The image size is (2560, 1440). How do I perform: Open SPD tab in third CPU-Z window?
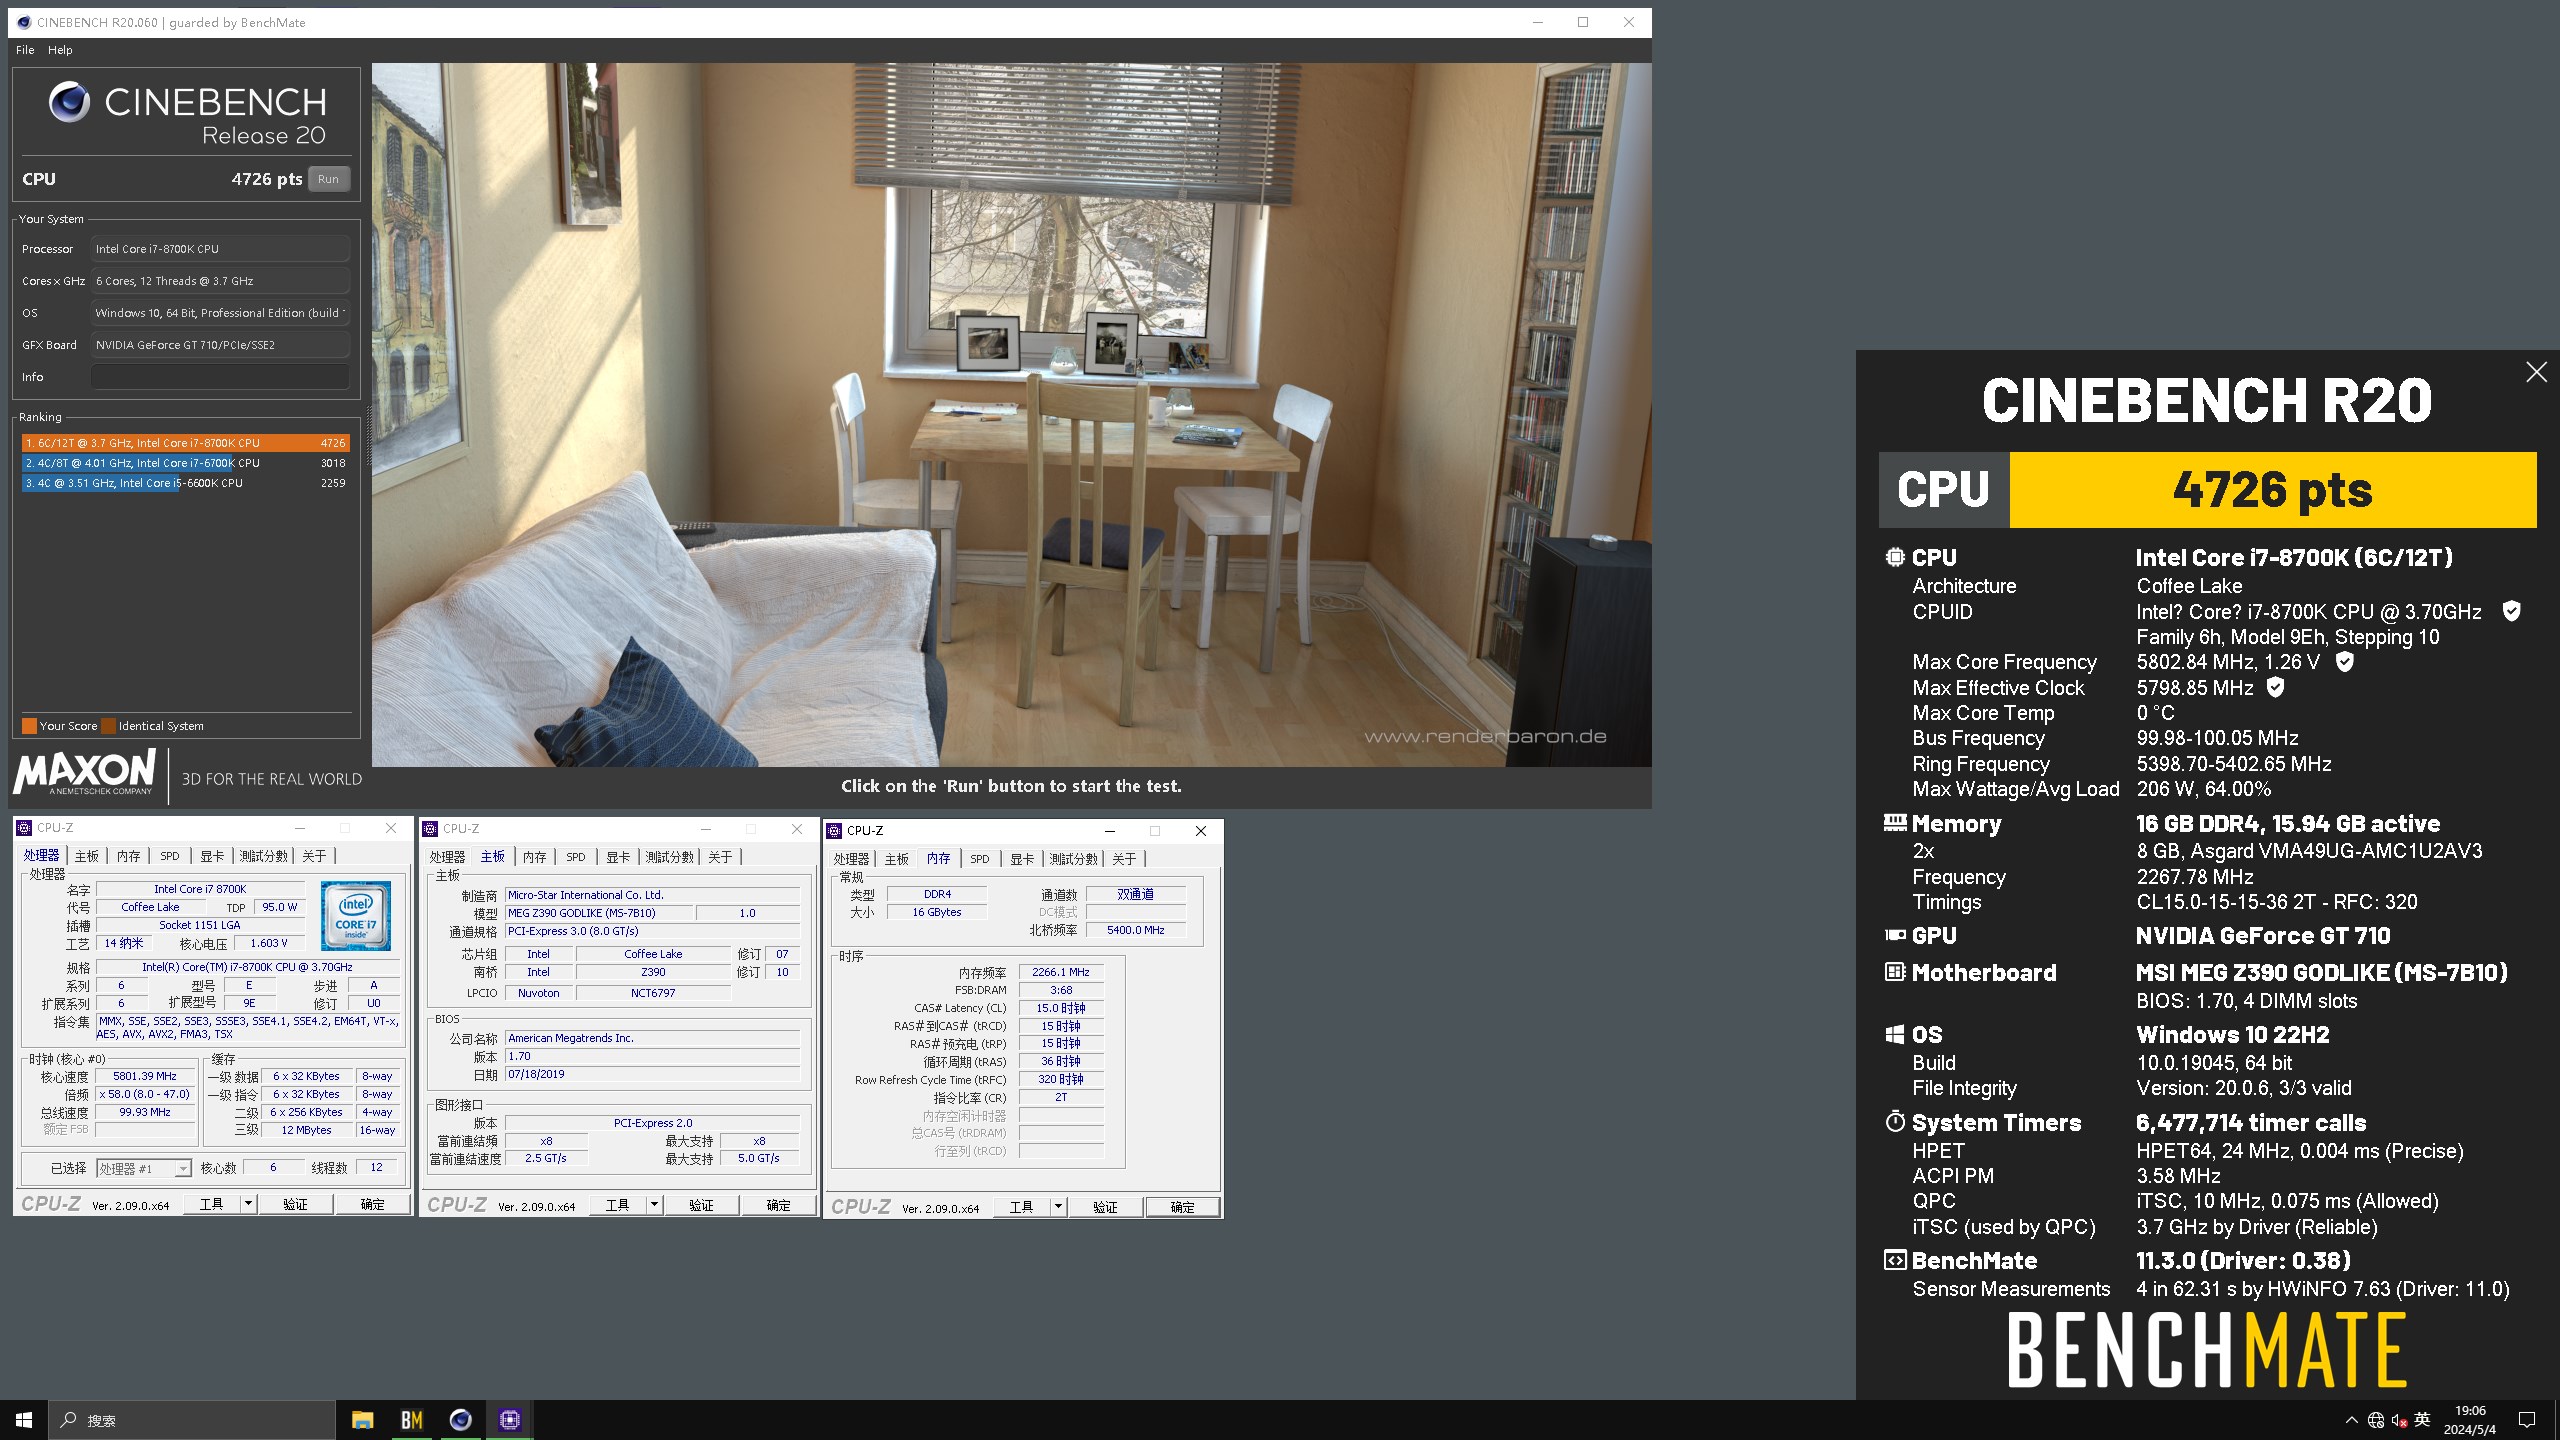pos(980,859)
